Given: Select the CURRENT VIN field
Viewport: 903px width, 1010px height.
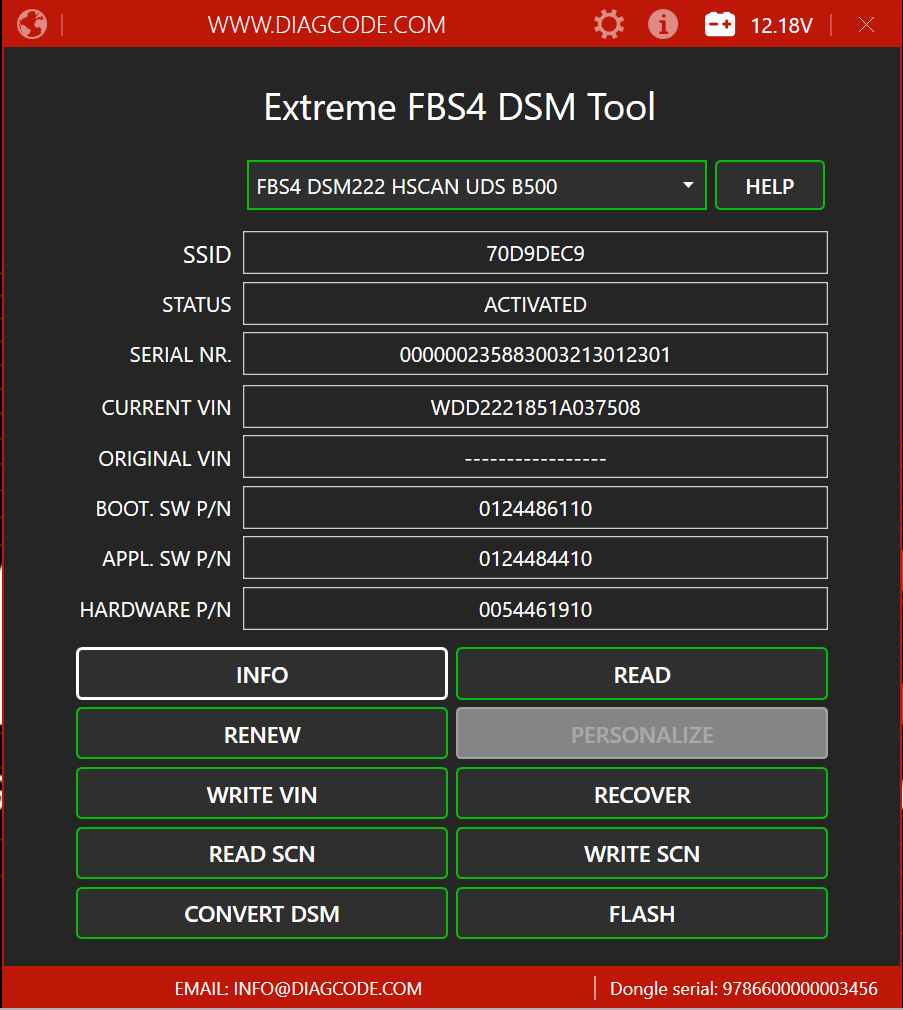Looking at the screenshot, I should (x=535, y=407).
